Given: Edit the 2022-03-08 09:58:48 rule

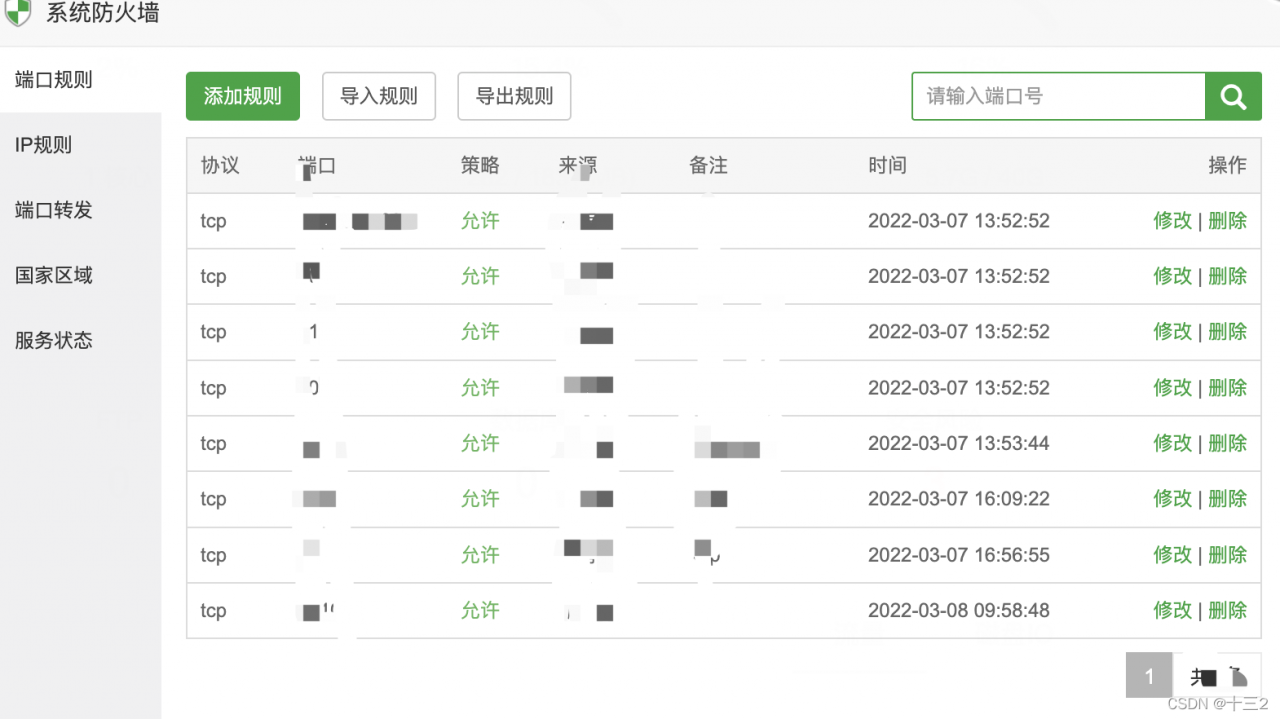Looking at the screenshot, I should [x=1172, y=610].
